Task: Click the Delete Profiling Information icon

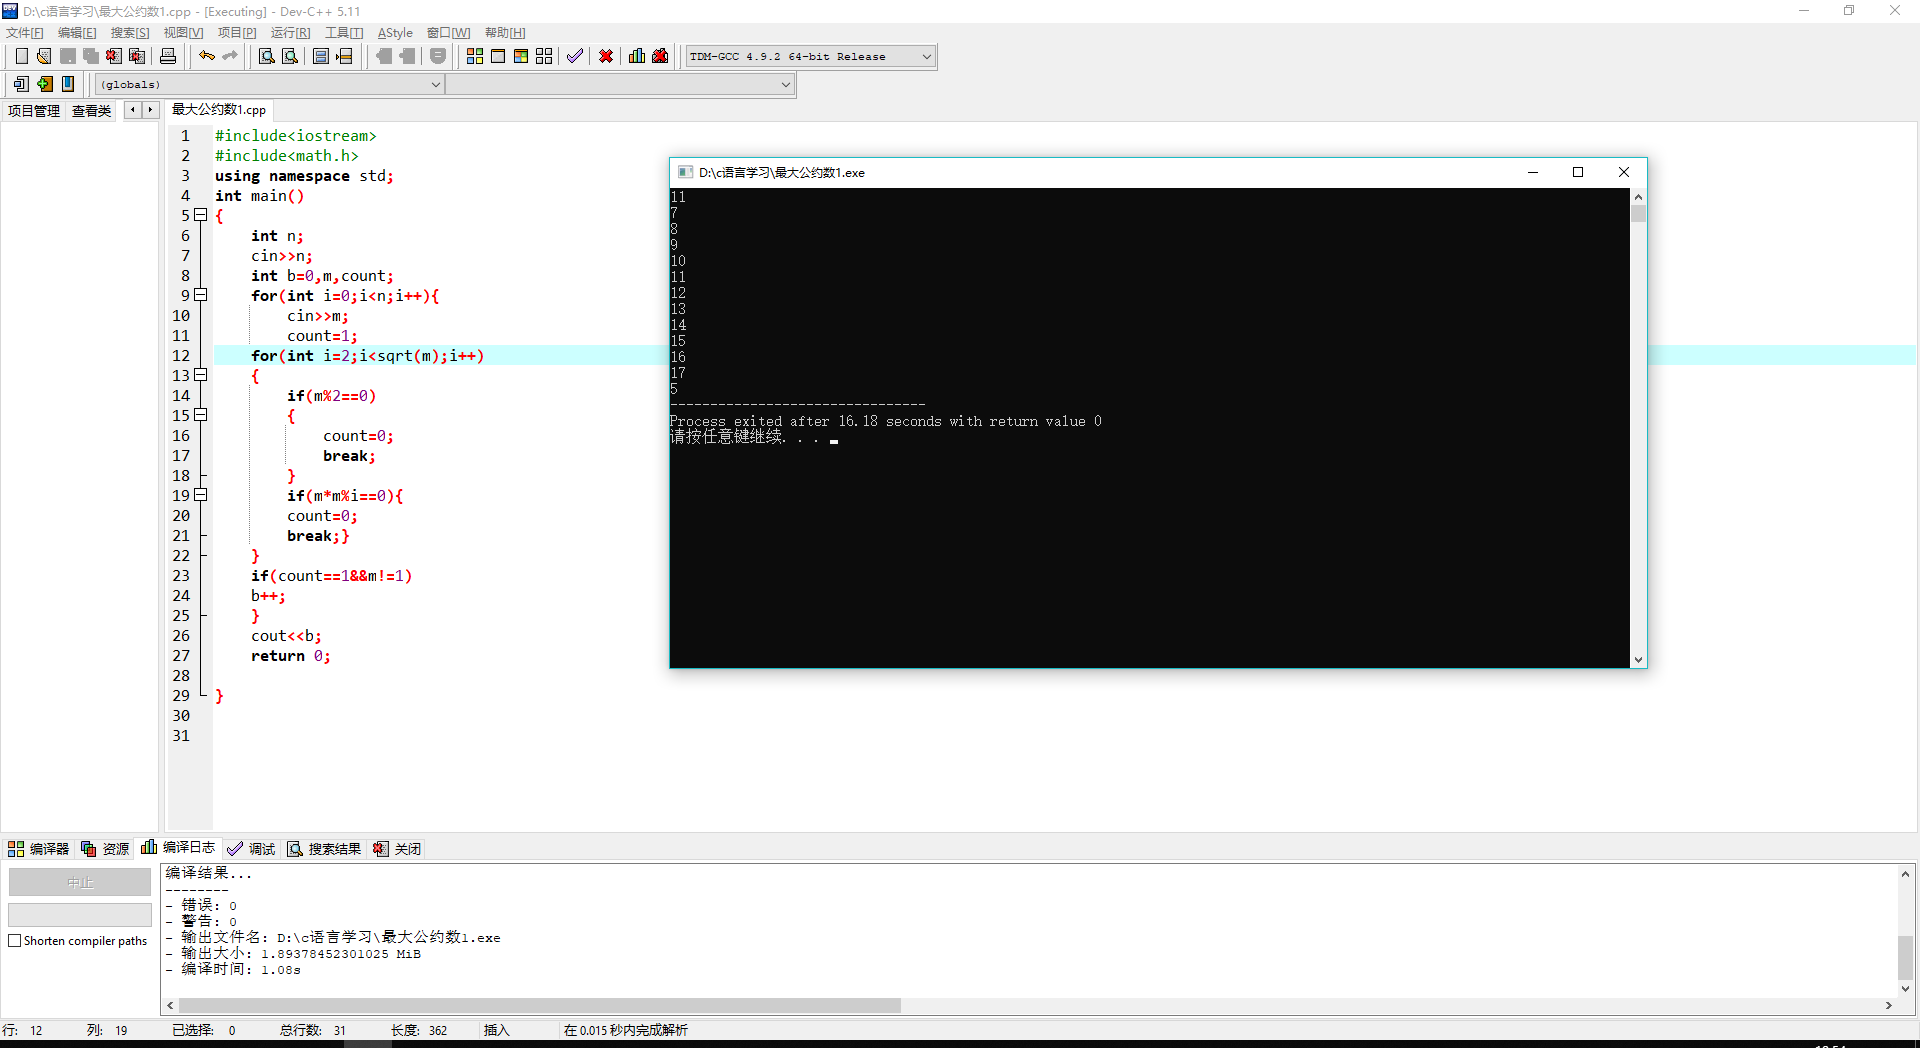Action: tap(660, 56)
